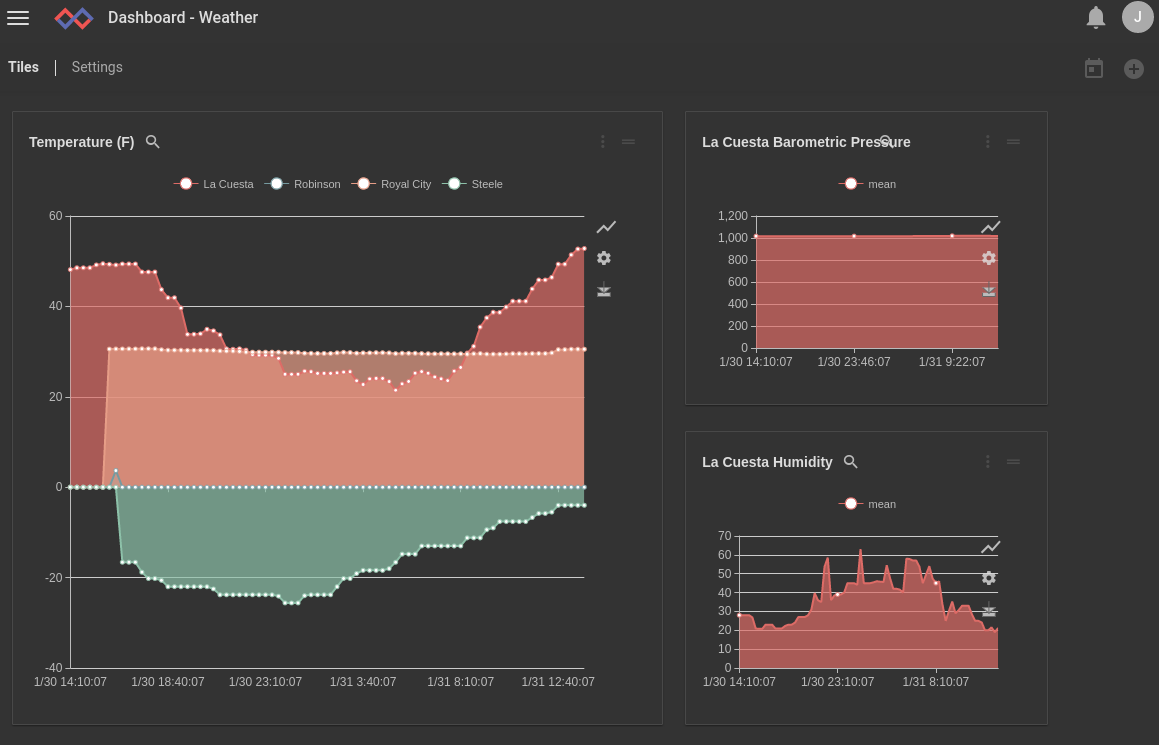Click the 1/31 9:22:07 pressure axis label
The image size is (1159, 745).
(952, 361)
